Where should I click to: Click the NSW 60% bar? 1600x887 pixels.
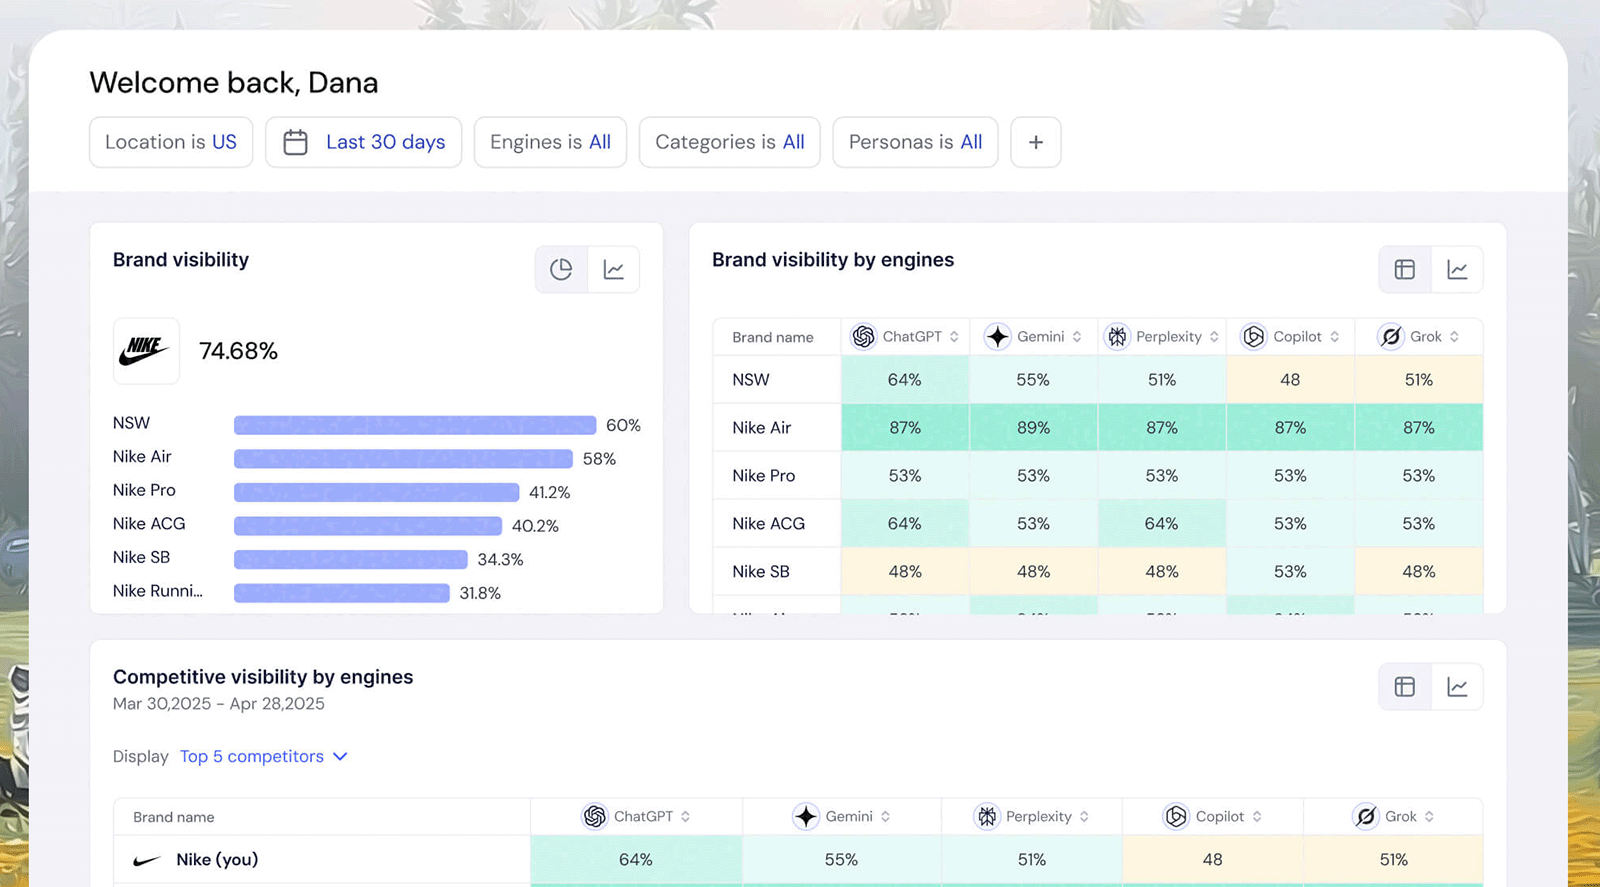point(415,425)
